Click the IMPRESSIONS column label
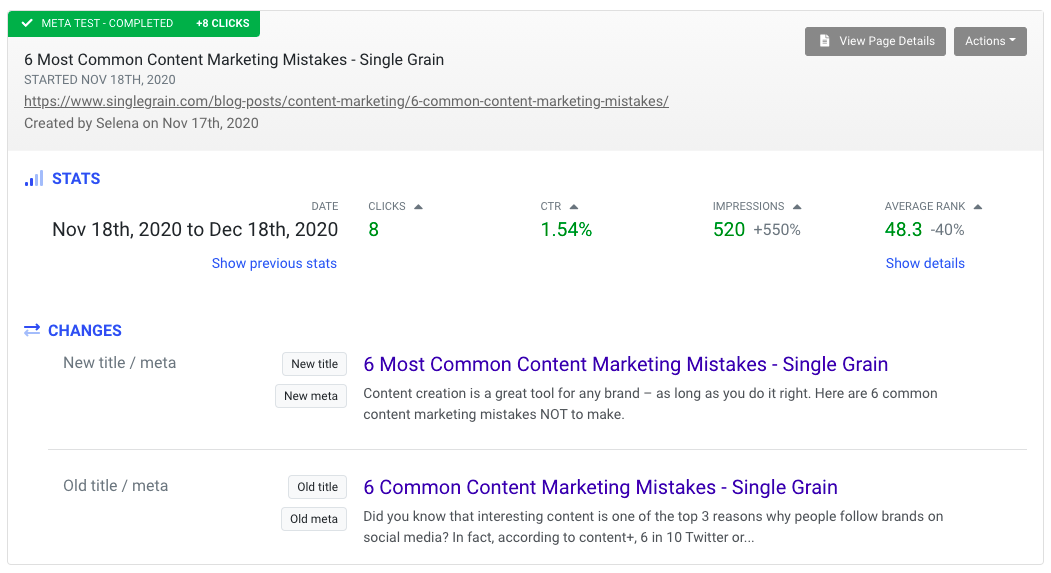Viewport: 1051px width, 573px height. click(x=748, y=206)
